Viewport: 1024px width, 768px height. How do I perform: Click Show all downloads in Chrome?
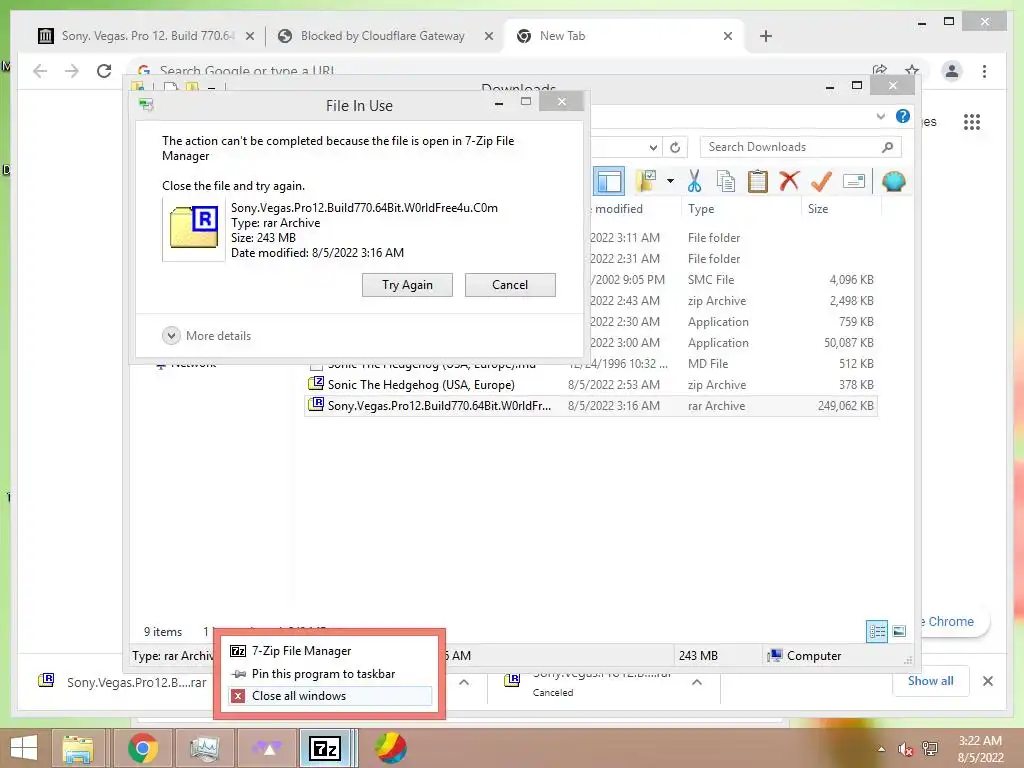click(x=931, y=681)
